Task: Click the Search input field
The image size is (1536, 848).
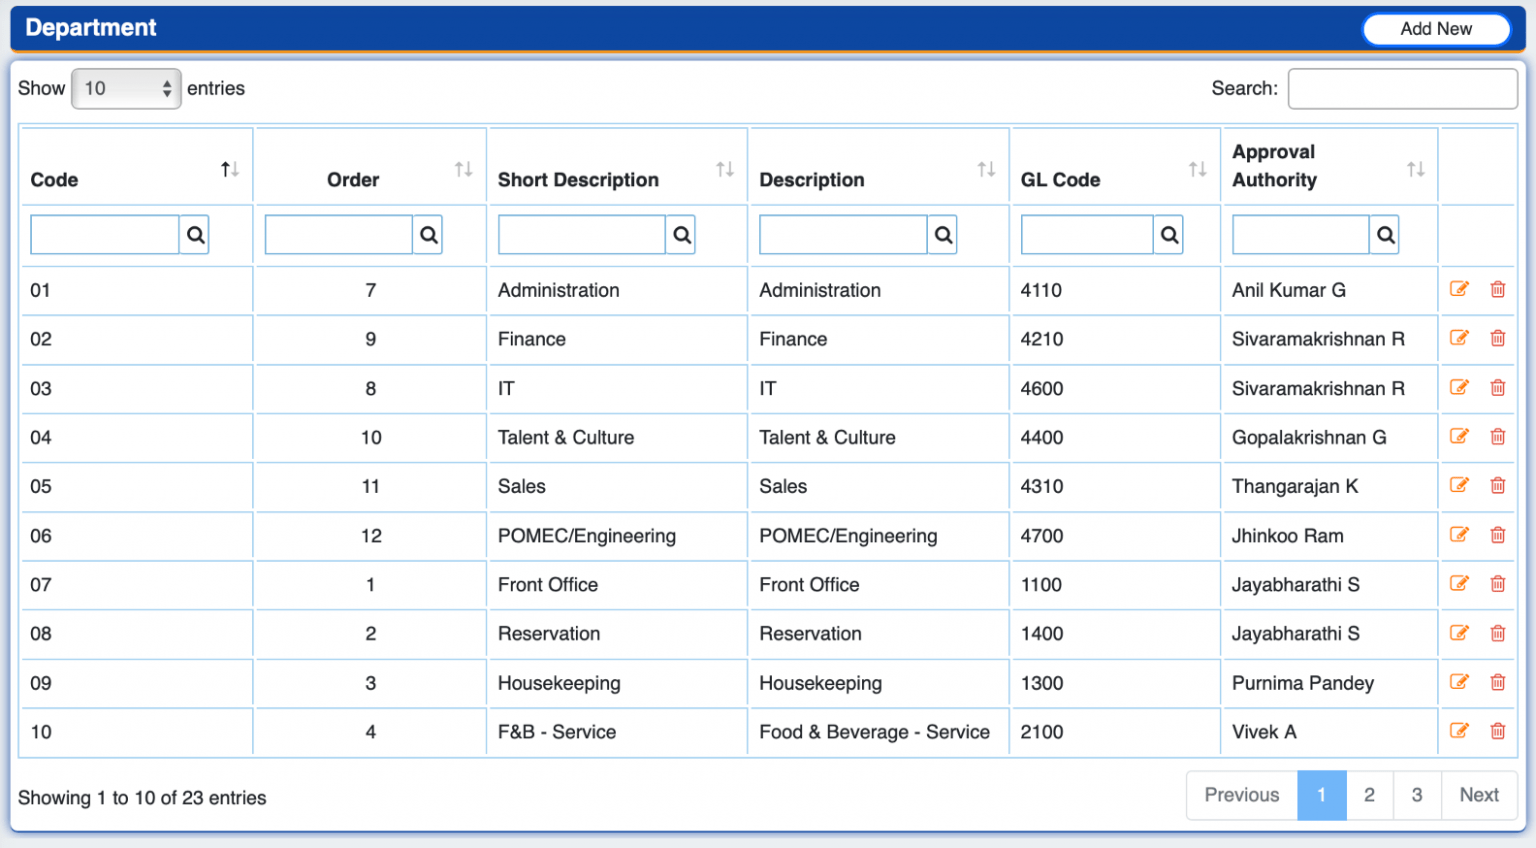Action: coord(1402,88)
